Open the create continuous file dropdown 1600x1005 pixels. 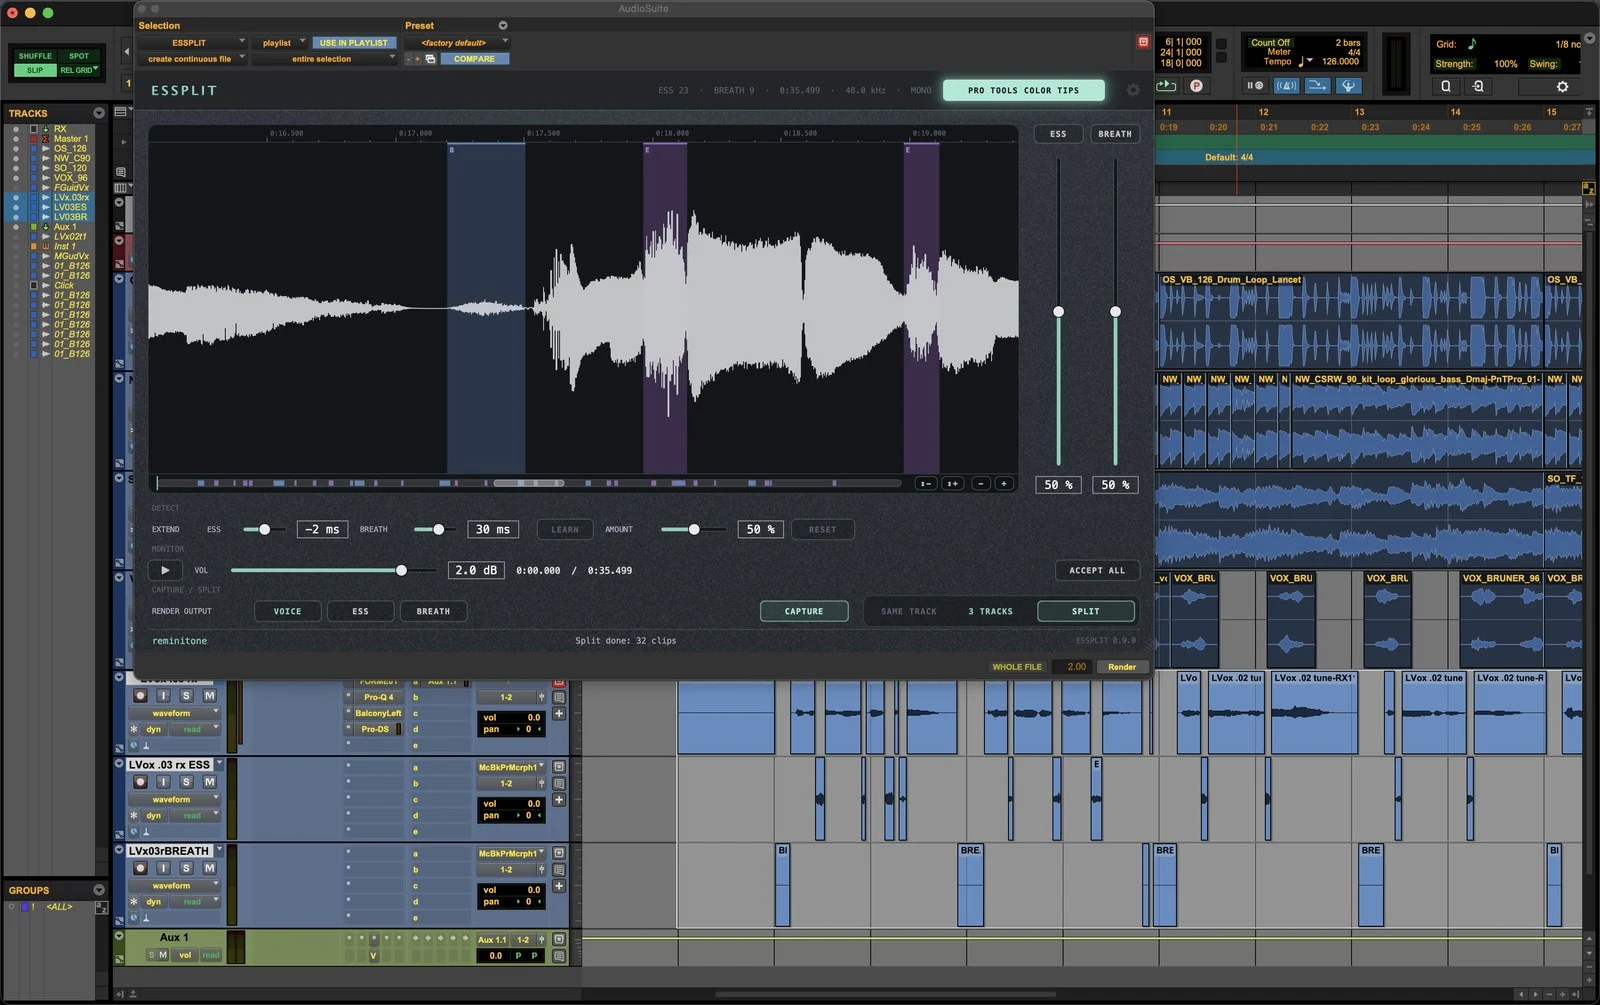[x=192, y=59]
